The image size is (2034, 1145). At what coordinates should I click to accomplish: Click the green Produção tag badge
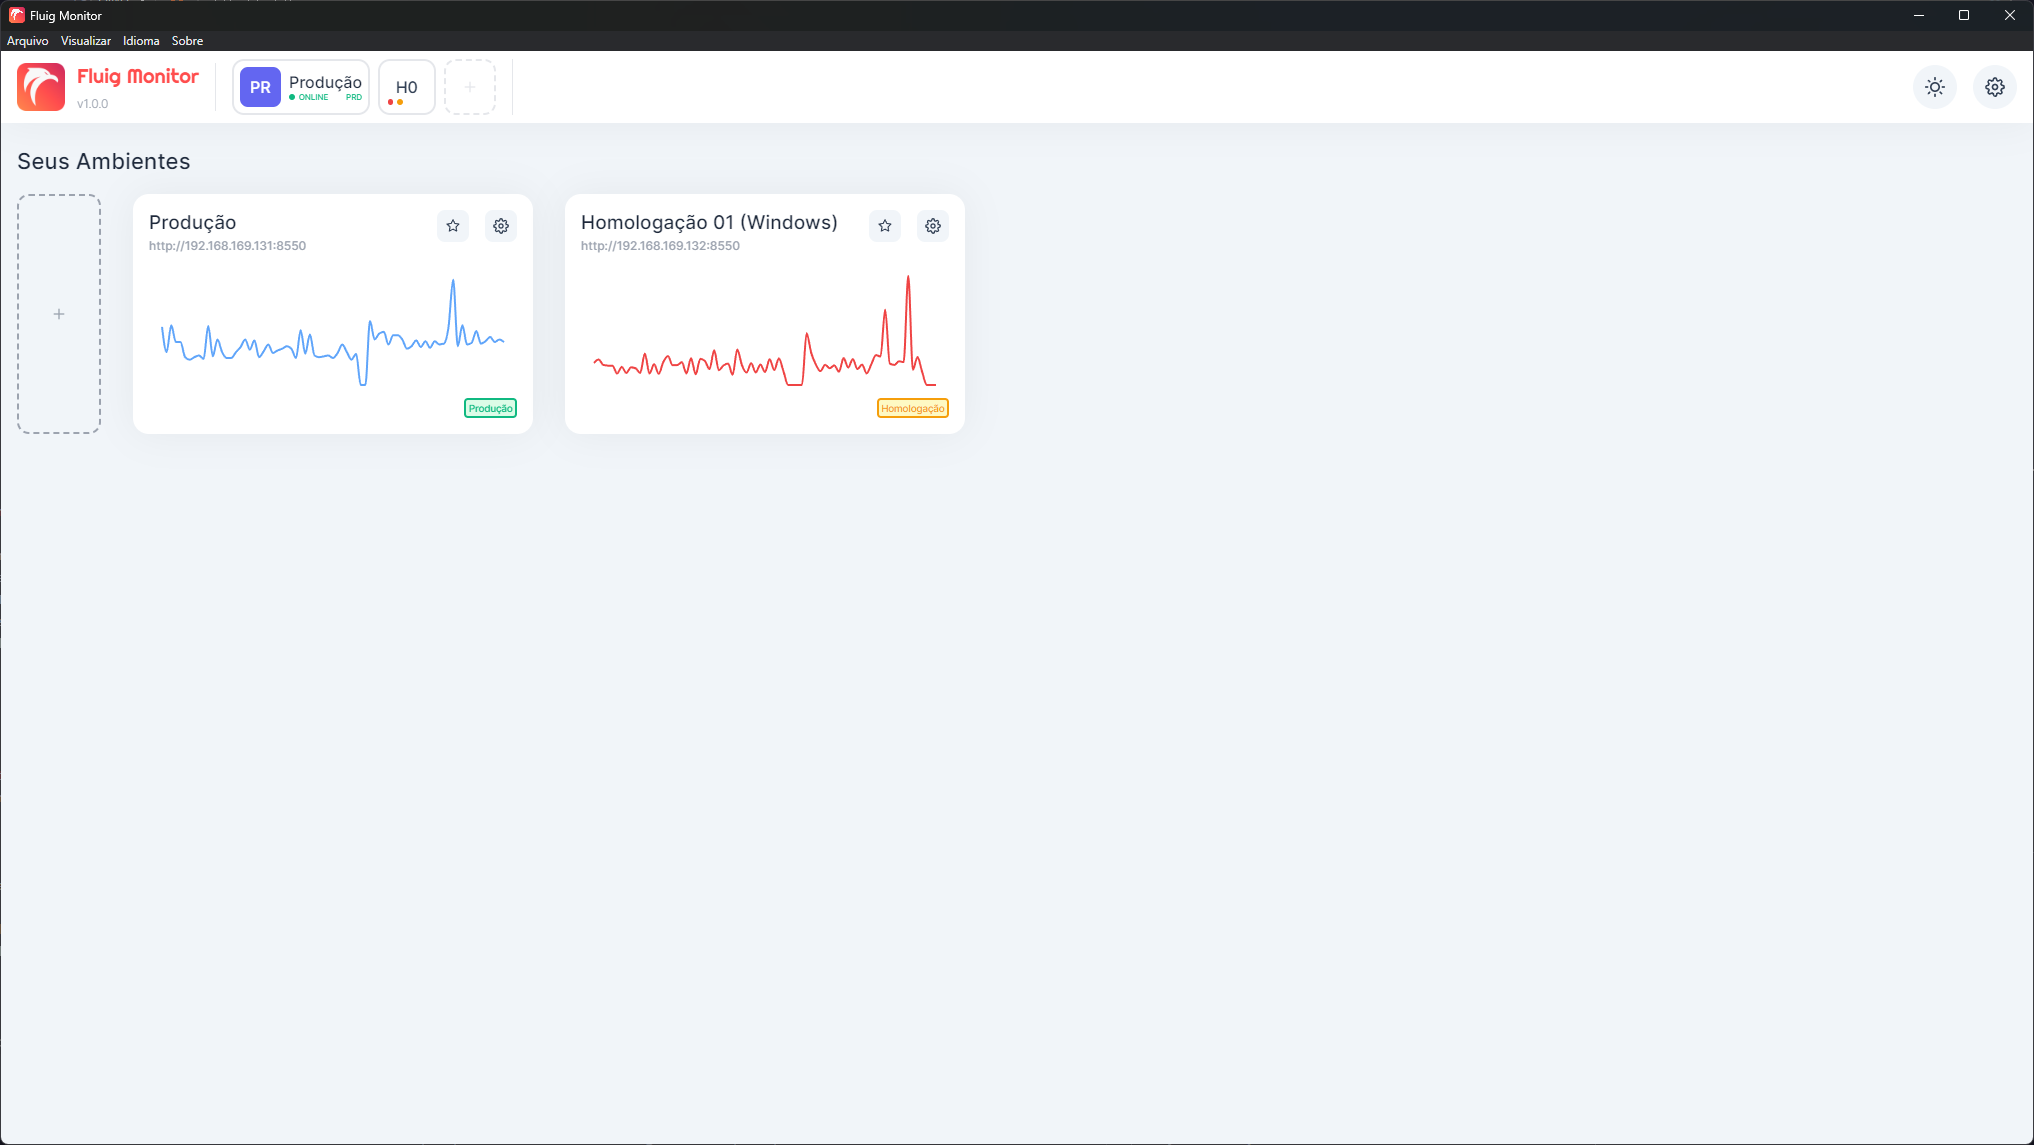tap(490, 408)
